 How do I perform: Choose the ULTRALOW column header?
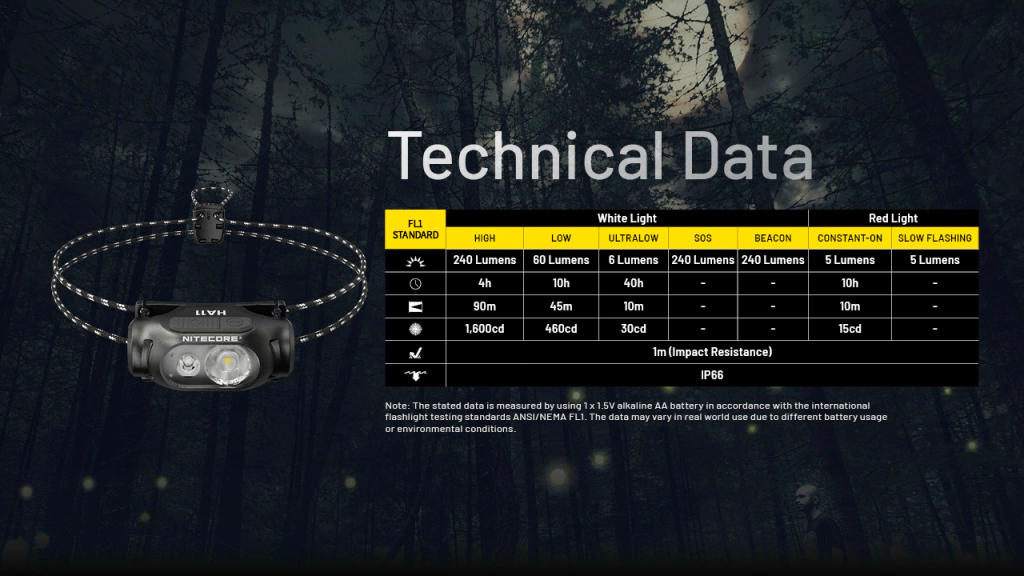pos(632,238)
